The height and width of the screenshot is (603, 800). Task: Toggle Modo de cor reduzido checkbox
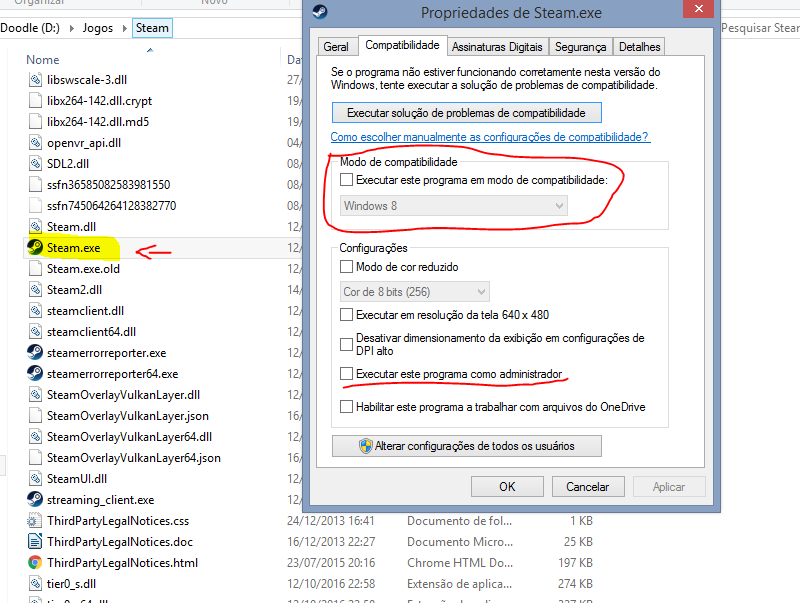[346, 266]
